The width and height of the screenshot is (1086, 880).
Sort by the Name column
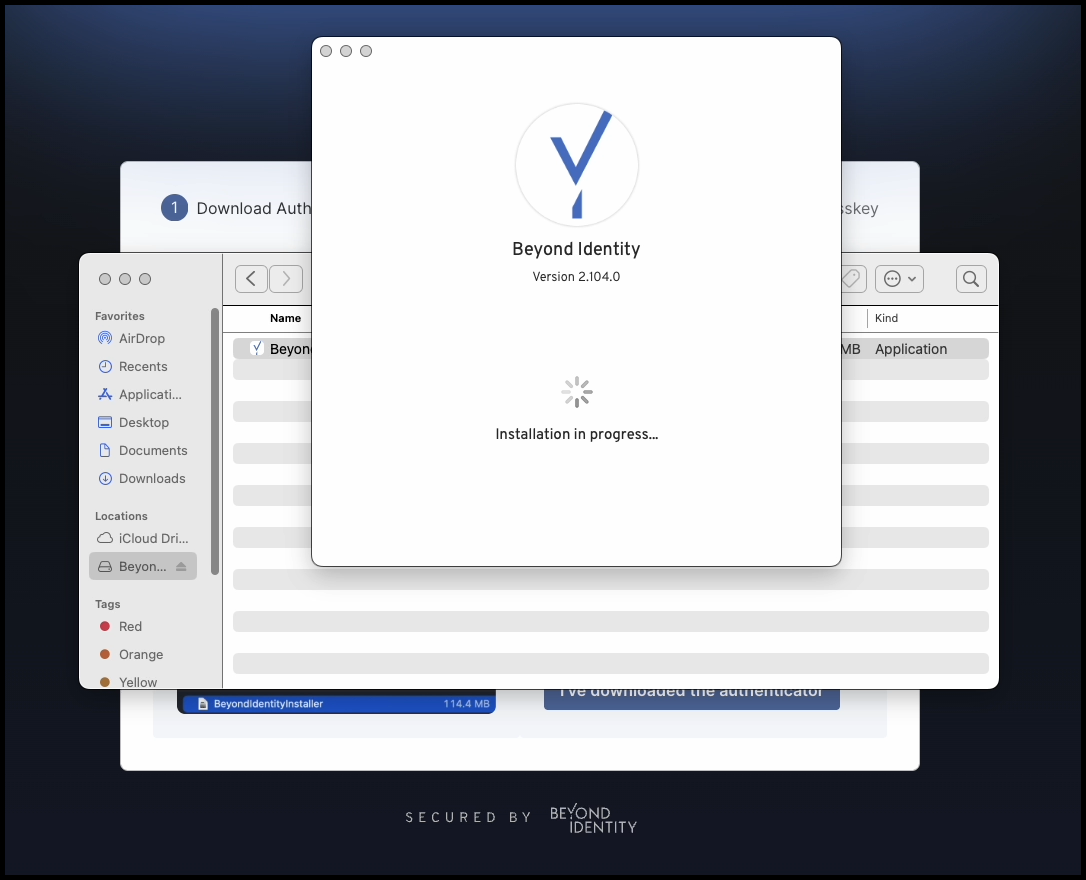(285, 318)
